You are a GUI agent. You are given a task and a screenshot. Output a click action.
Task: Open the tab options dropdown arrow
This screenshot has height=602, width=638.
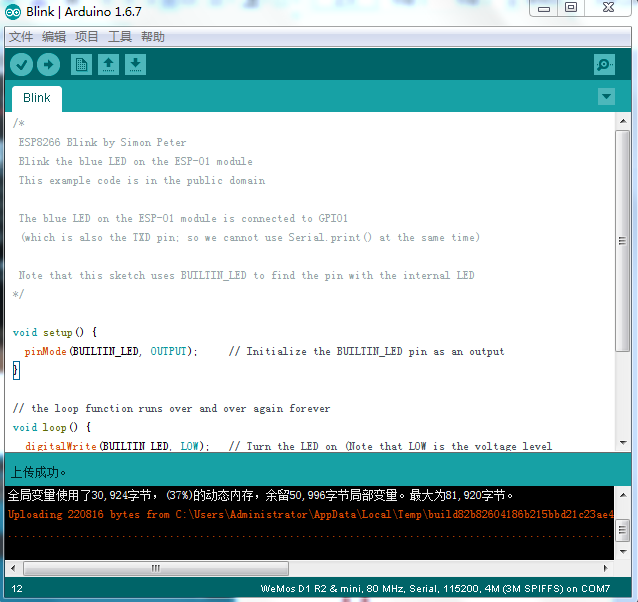click(x=606, y=97)
